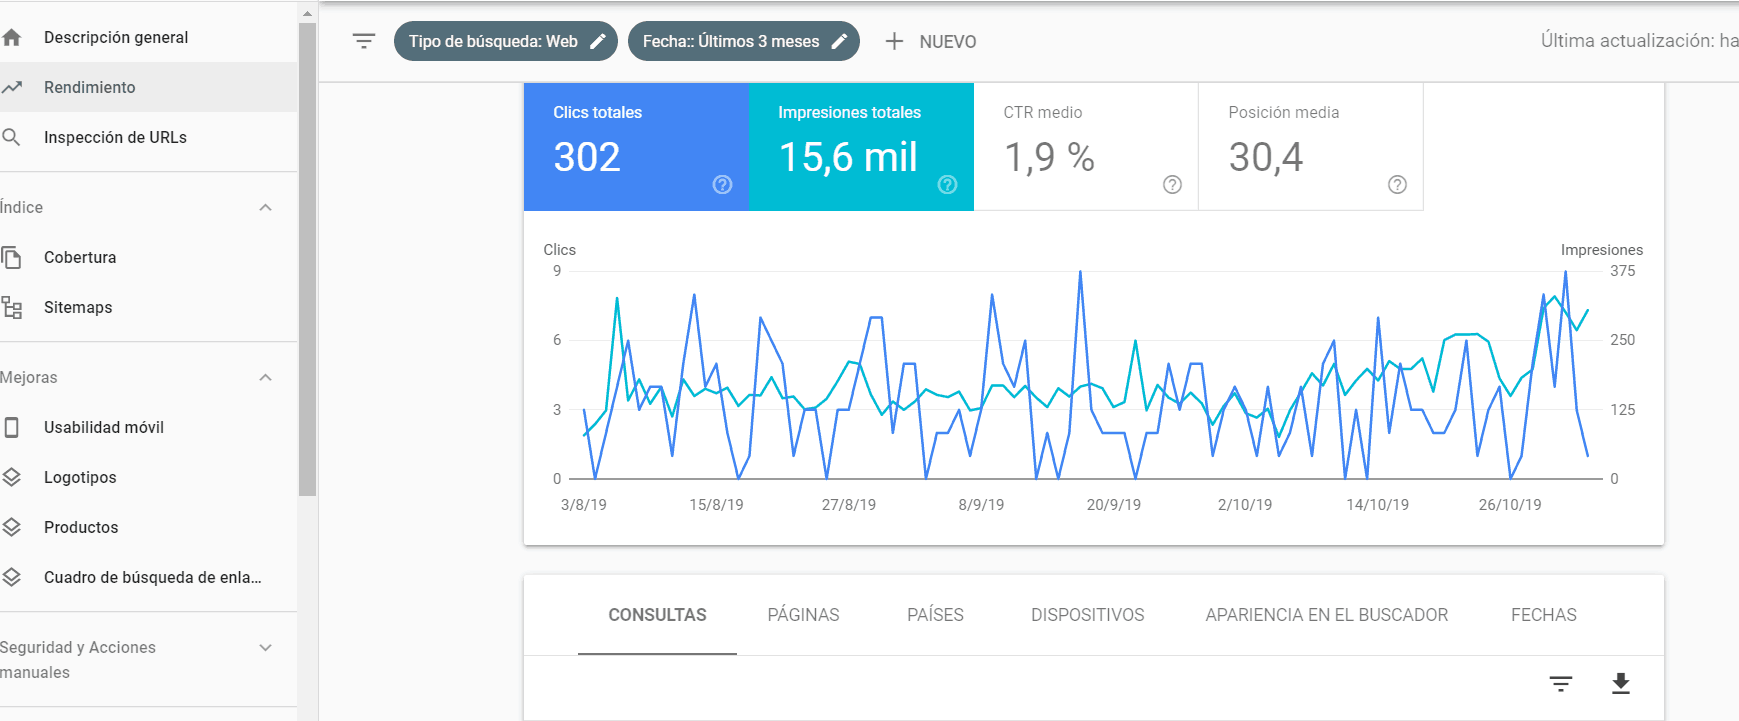This screenshot has height=721, width=1739.
Task: Click the layers icon beside Productos
Action: pos(12,527)
